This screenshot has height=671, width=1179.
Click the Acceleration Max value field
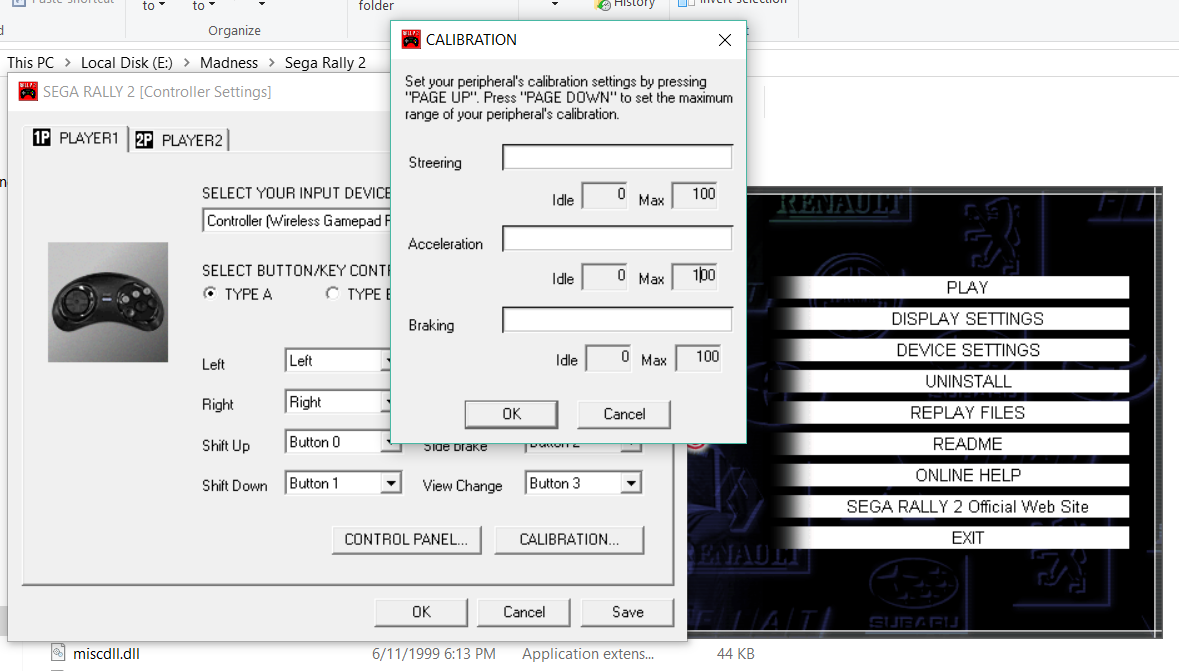point(695,276)
